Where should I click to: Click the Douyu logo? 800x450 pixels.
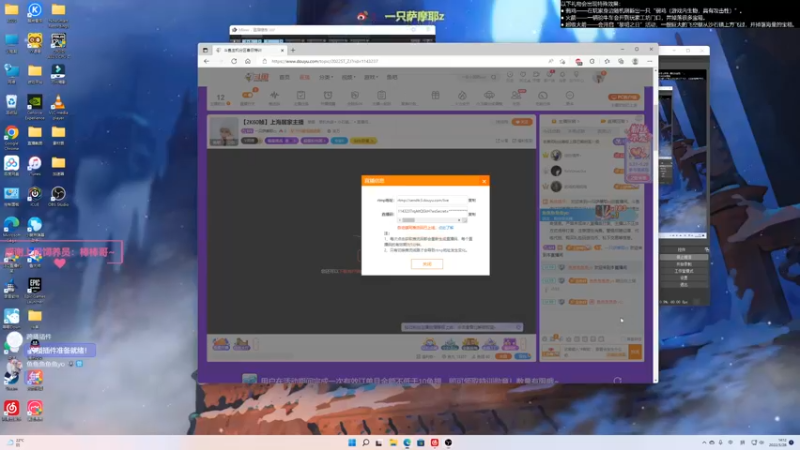(x=257, y=77)
